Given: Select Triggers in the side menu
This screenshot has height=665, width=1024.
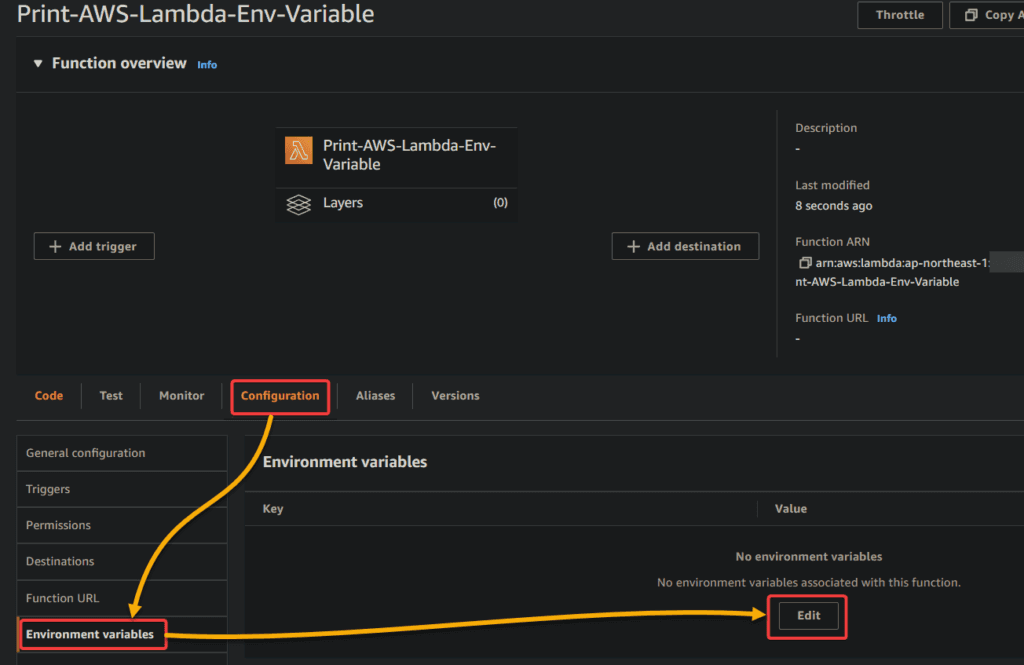Looking at the screenshot, I should 122,489.
